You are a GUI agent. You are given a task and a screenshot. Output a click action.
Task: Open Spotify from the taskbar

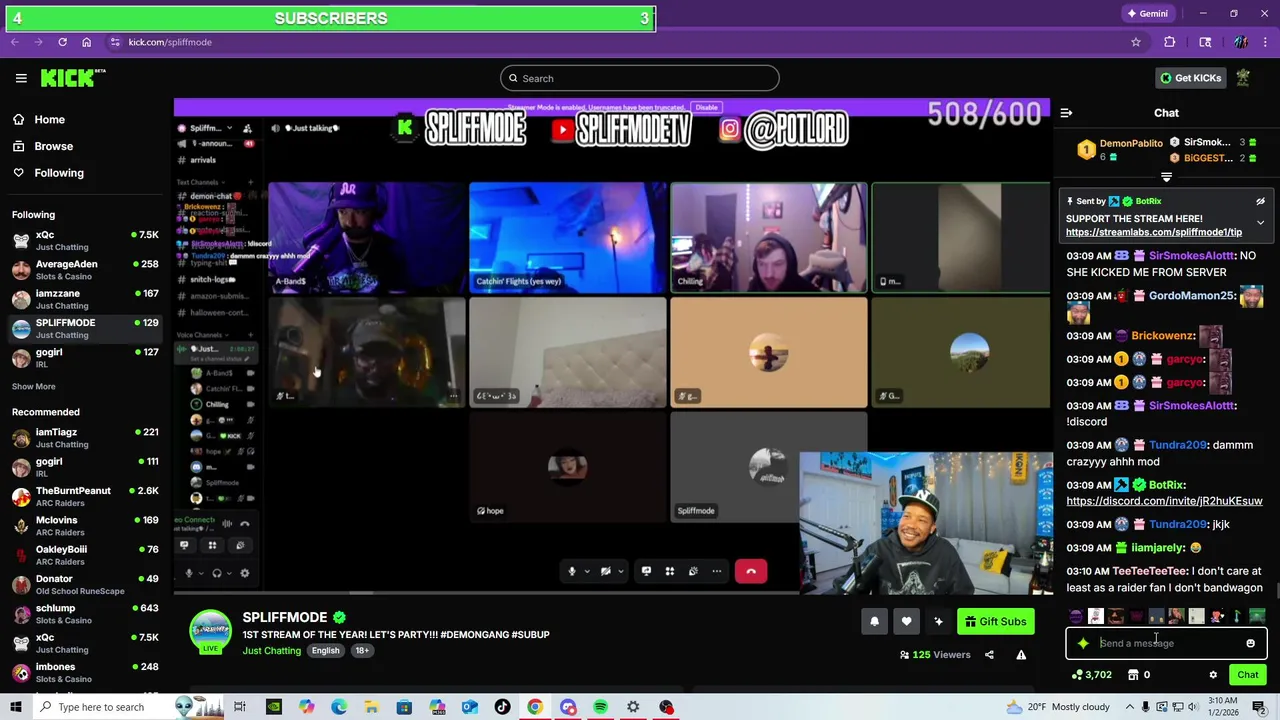pyautogui.click(x=600, y=707)
